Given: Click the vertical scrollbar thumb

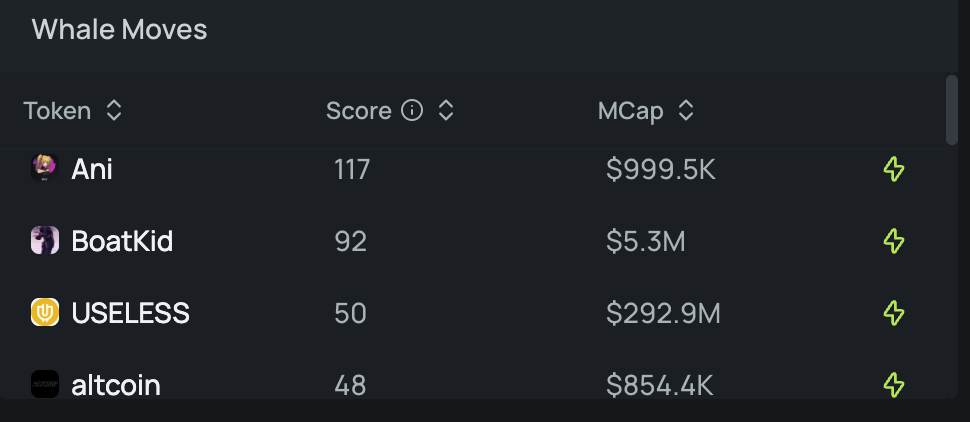Looking at the screenshot, I should tap(952, 110).
